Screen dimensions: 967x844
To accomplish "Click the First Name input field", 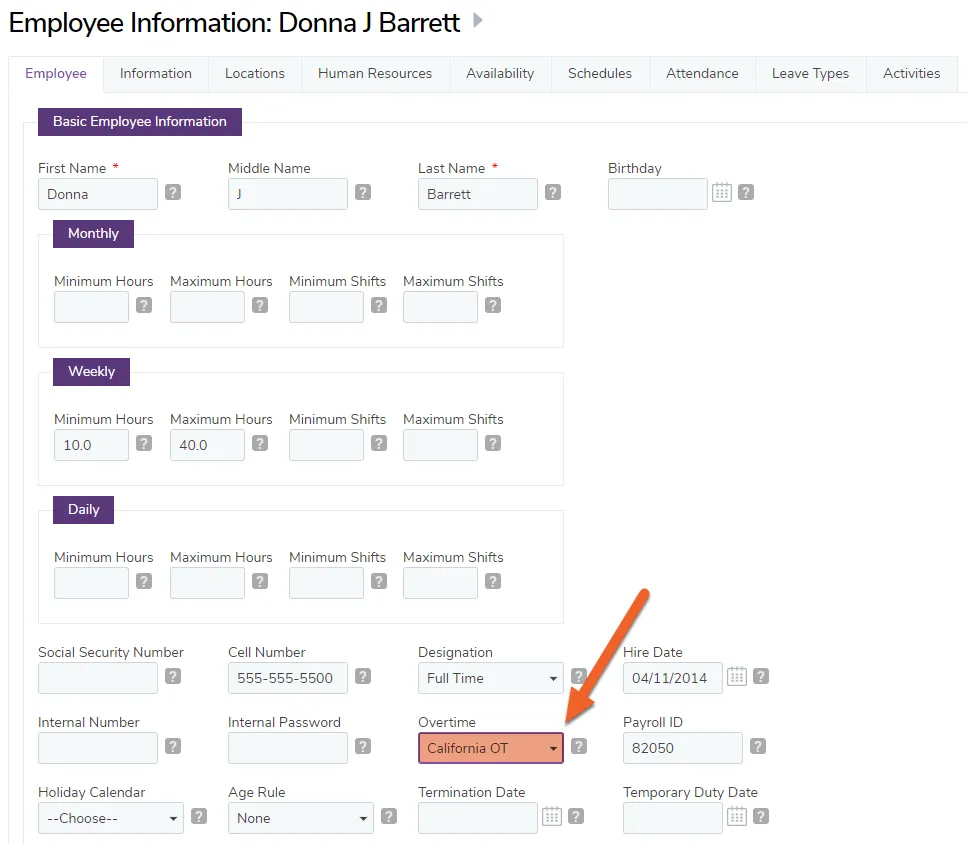I will 98,194.
